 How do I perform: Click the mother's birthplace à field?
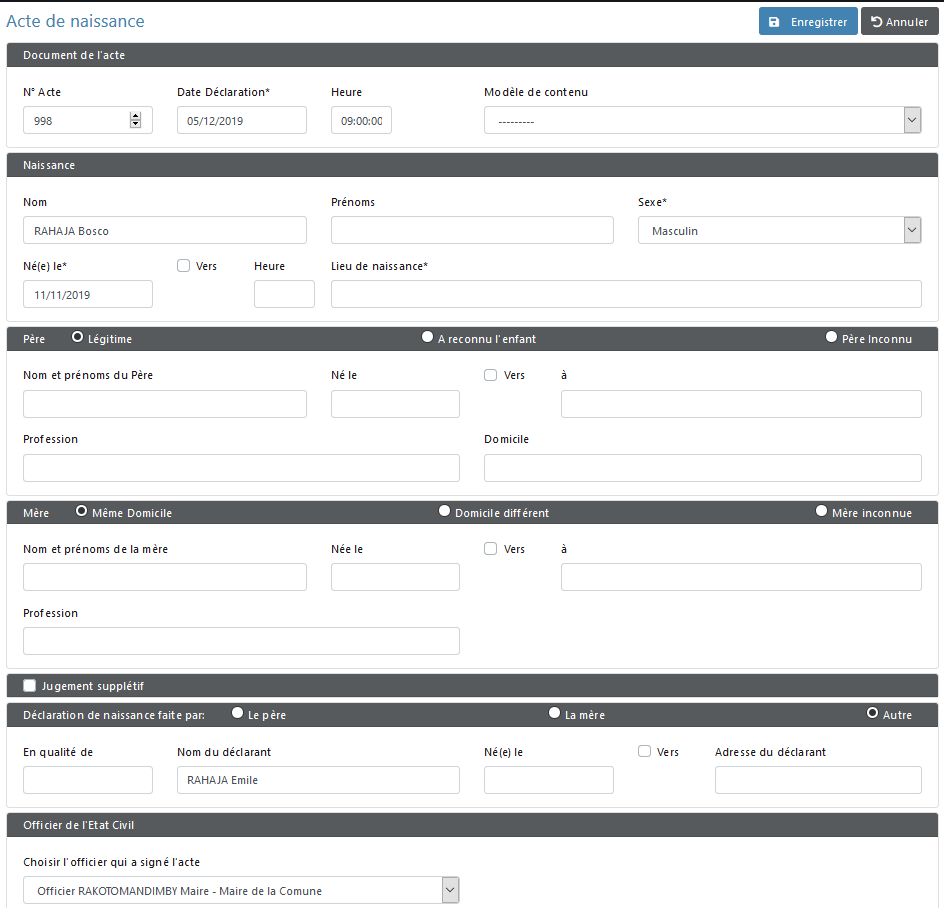tap(741, 577)
